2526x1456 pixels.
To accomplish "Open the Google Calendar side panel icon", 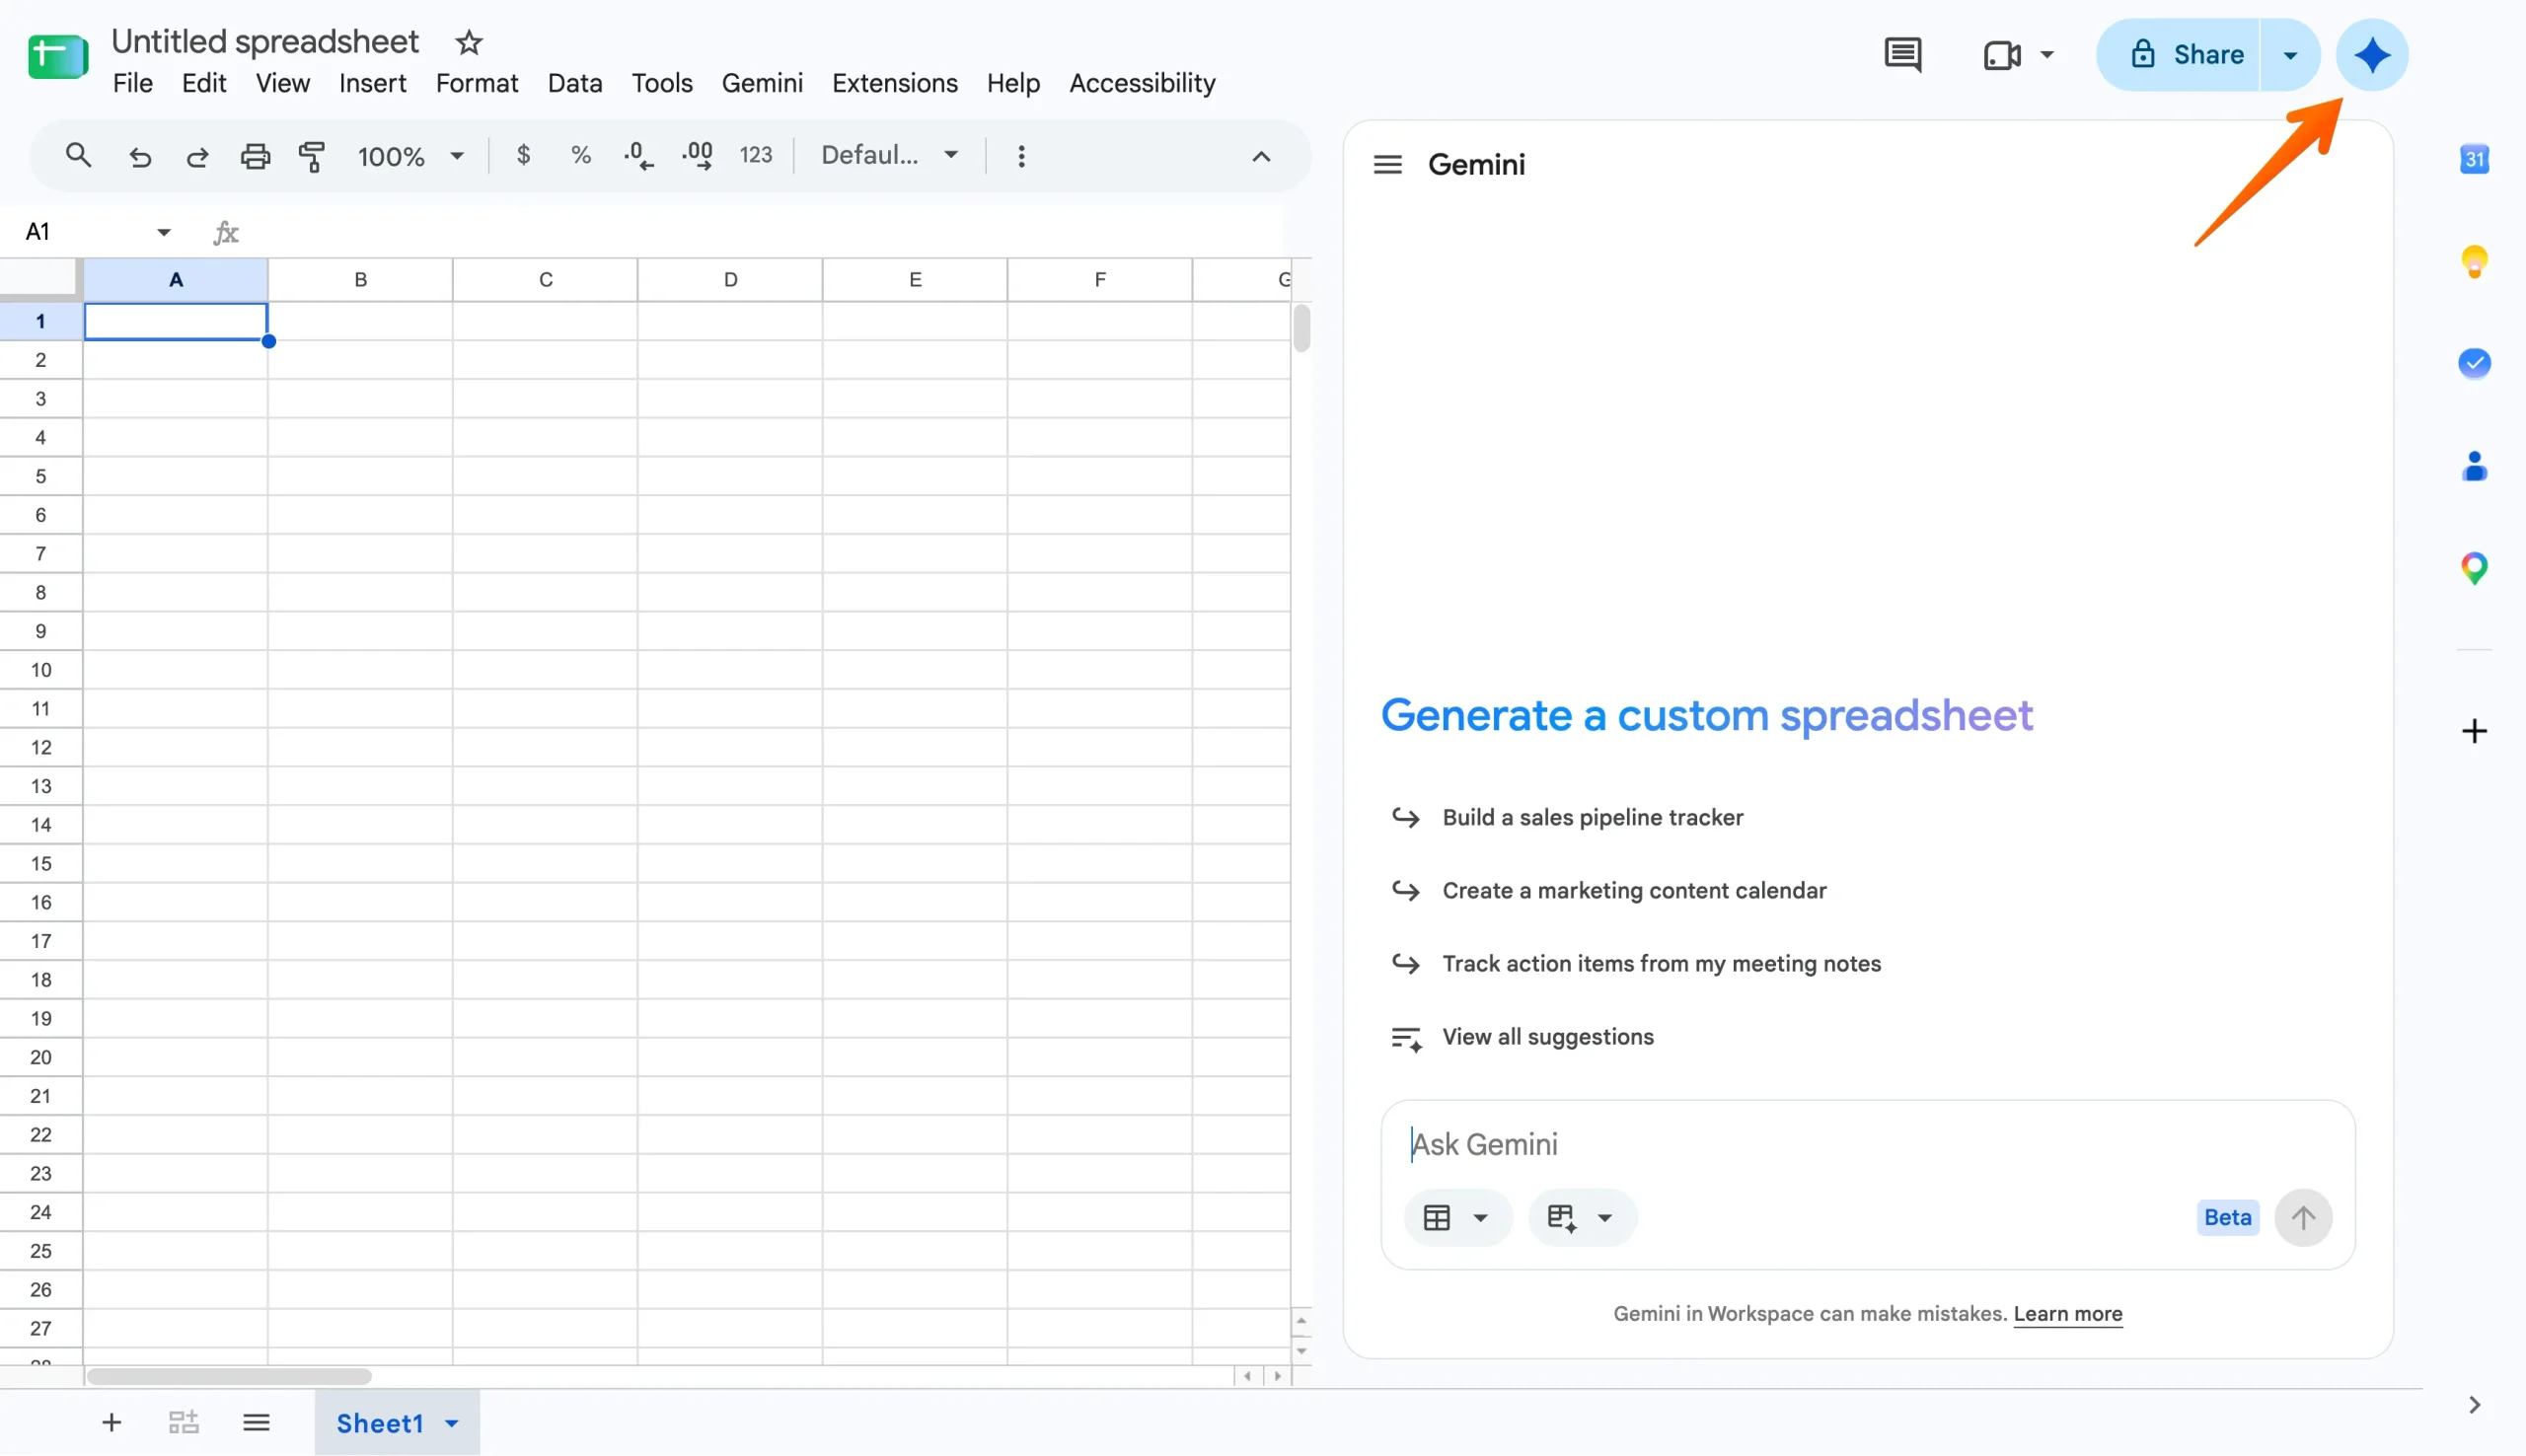I will (x=2474, y=159).
